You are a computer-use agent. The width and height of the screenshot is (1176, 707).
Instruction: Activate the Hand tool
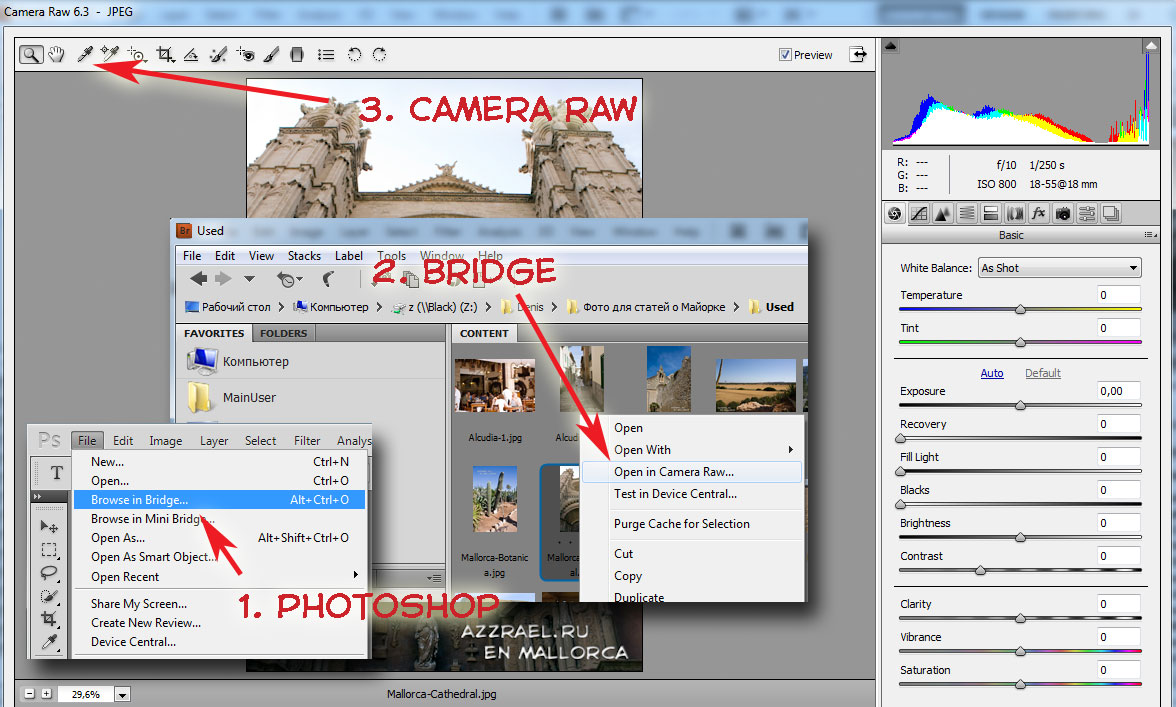57,55
